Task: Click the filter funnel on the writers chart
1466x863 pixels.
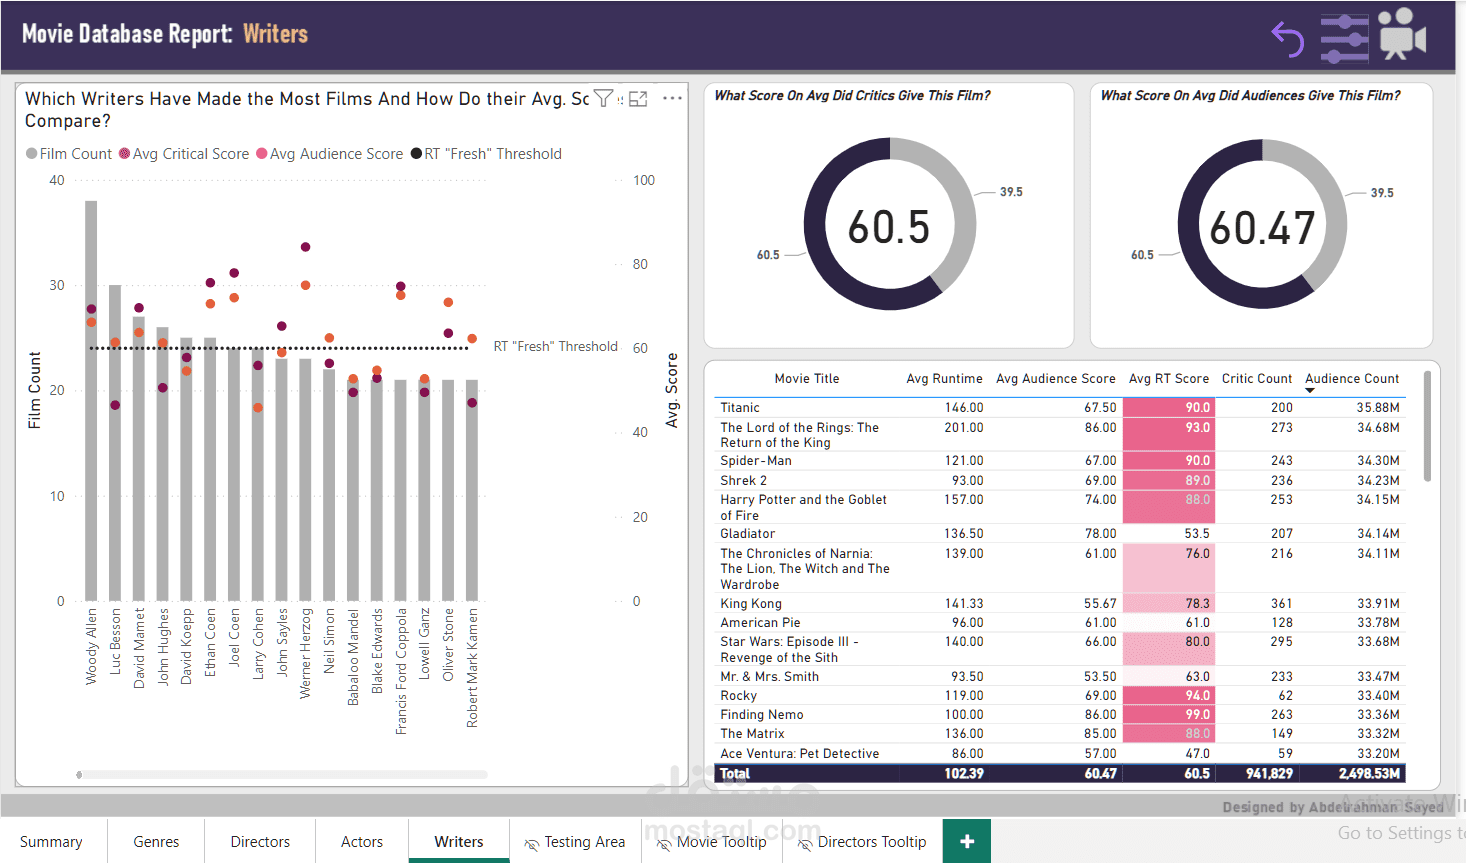Action: (604, 98)
